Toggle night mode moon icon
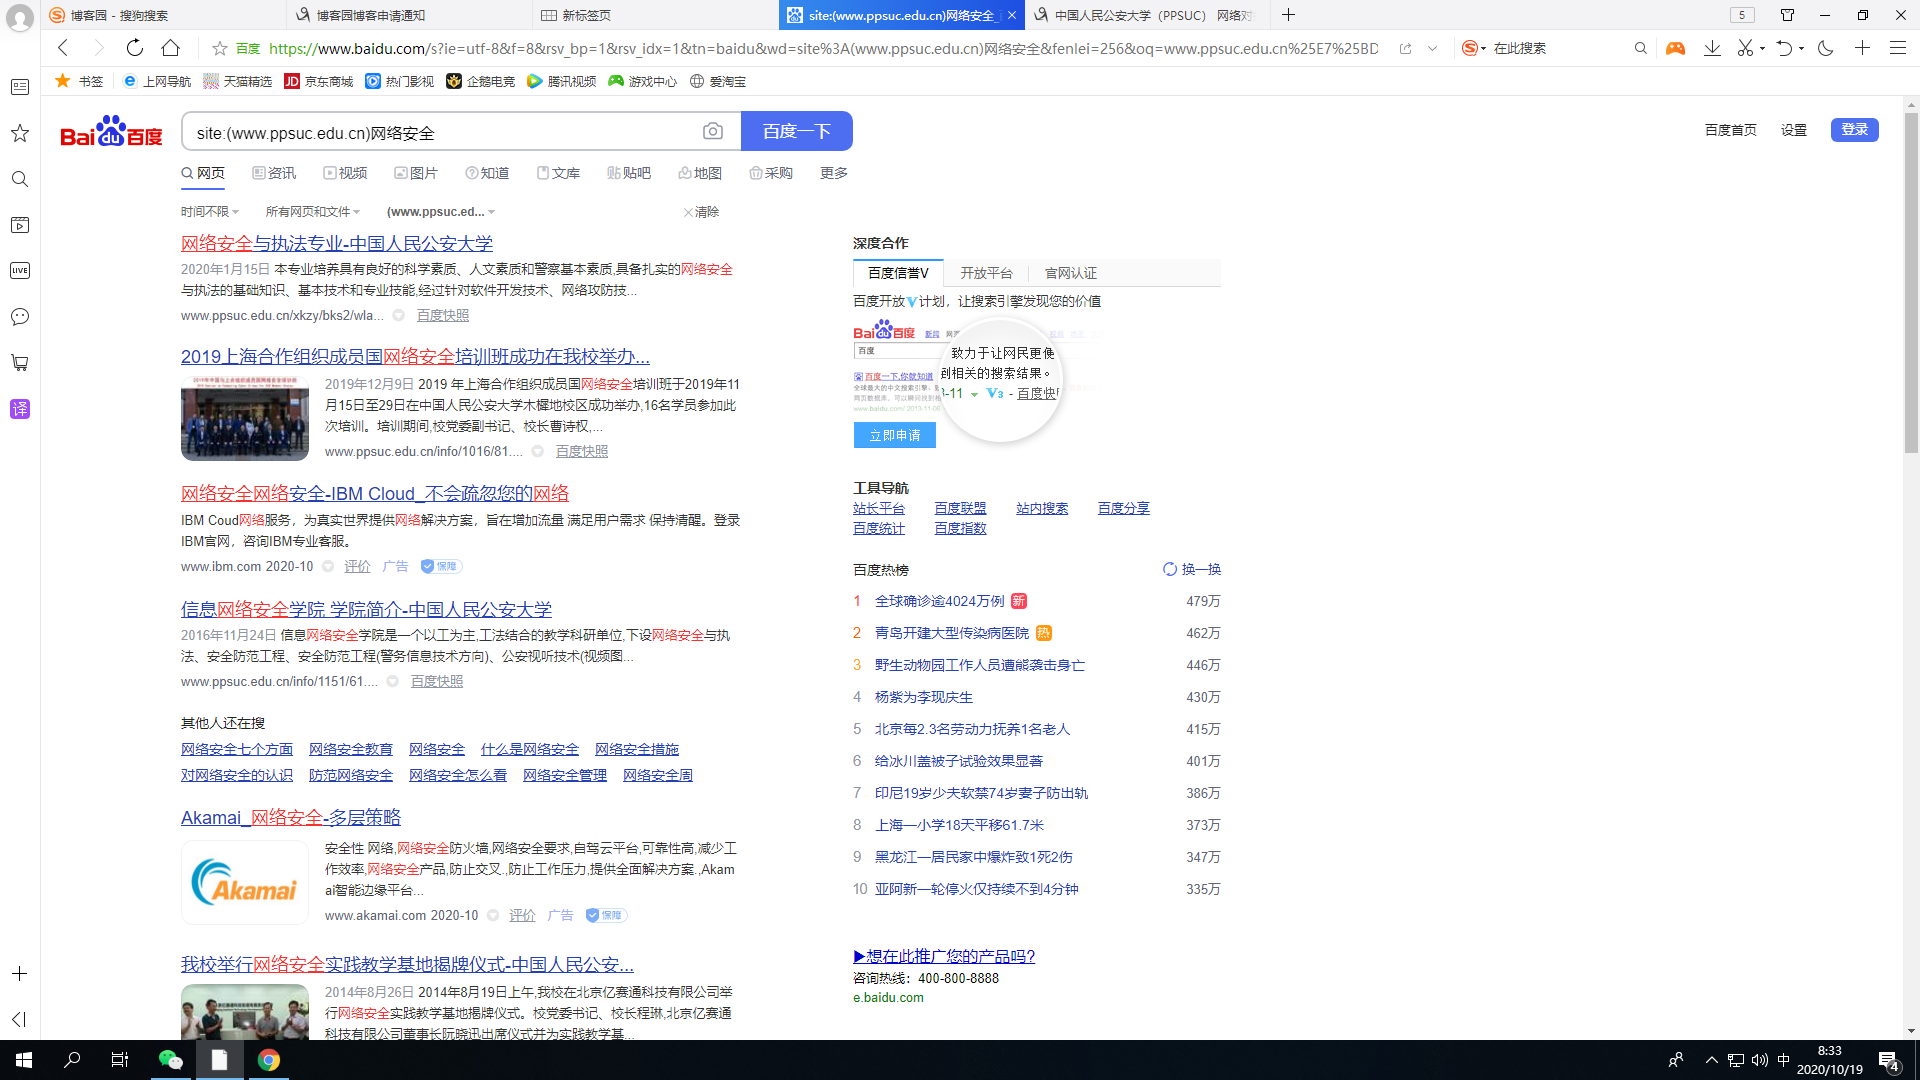Viewport: 1920px width, 1080px height. point(1825,48)
